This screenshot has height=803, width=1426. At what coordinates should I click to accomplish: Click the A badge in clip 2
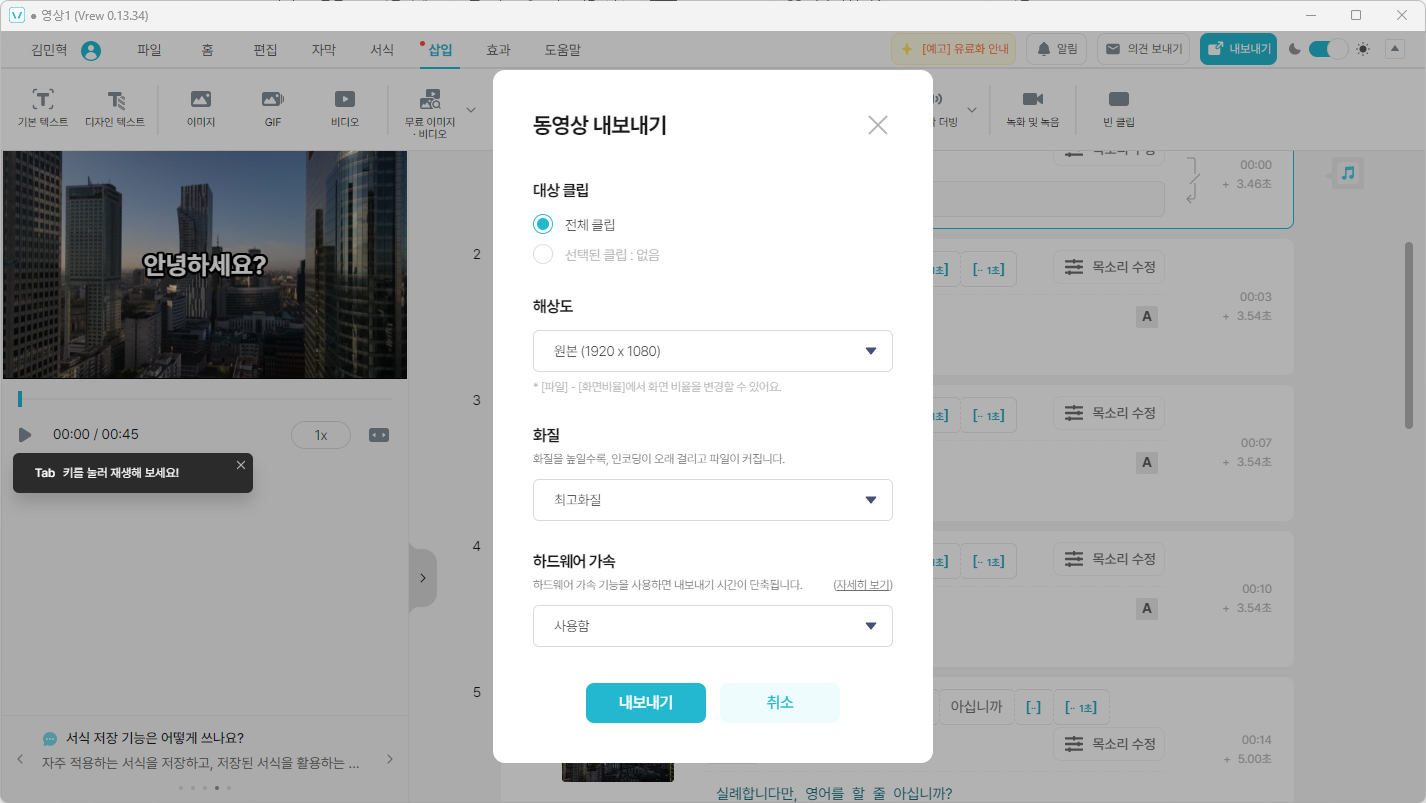[1147, 317]
